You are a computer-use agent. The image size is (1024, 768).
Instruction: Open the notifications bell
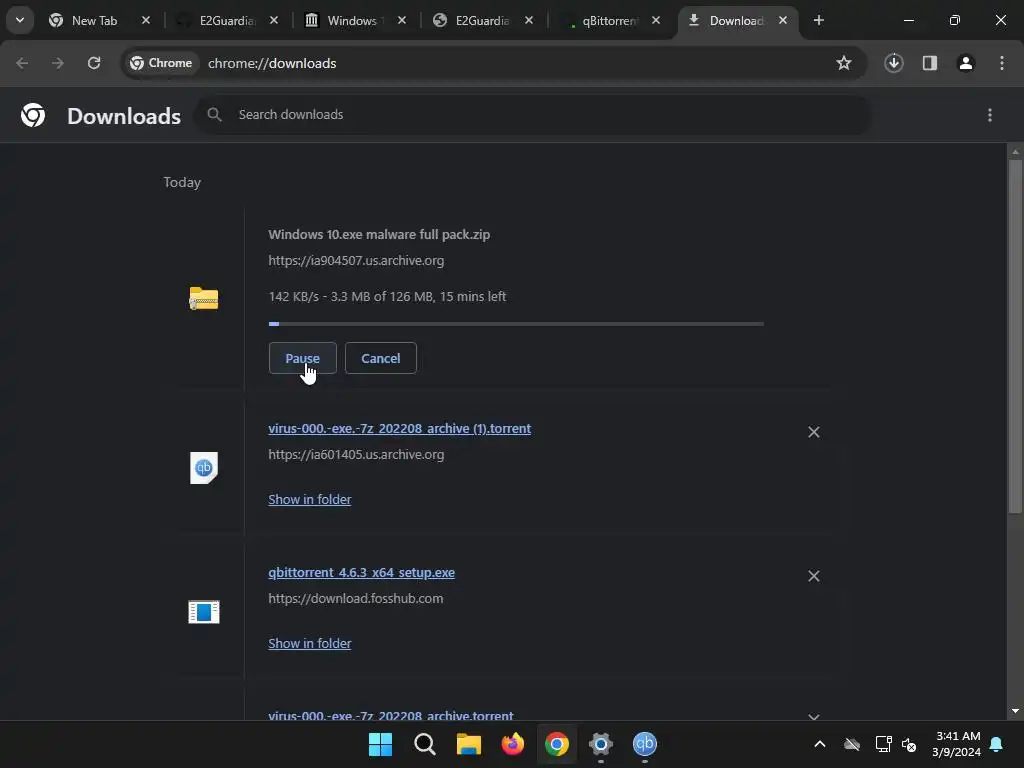coord(996,744)
